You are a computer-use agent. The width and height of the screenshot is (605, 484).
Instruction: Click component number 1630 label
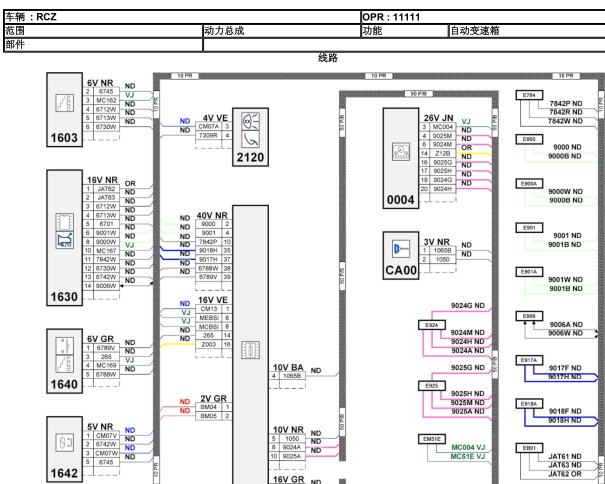[x=64, y=297]
